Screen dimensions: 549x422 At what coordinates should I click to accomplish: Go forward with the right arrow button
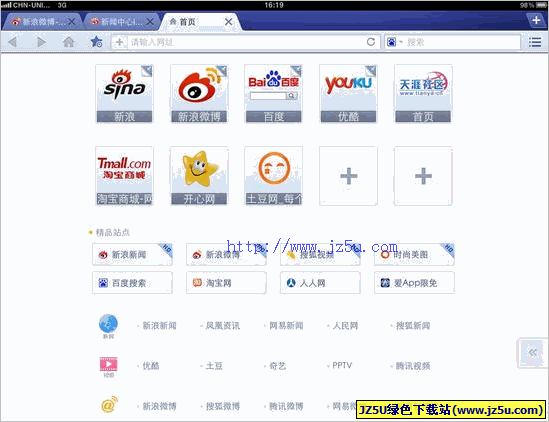click(41, 42)
